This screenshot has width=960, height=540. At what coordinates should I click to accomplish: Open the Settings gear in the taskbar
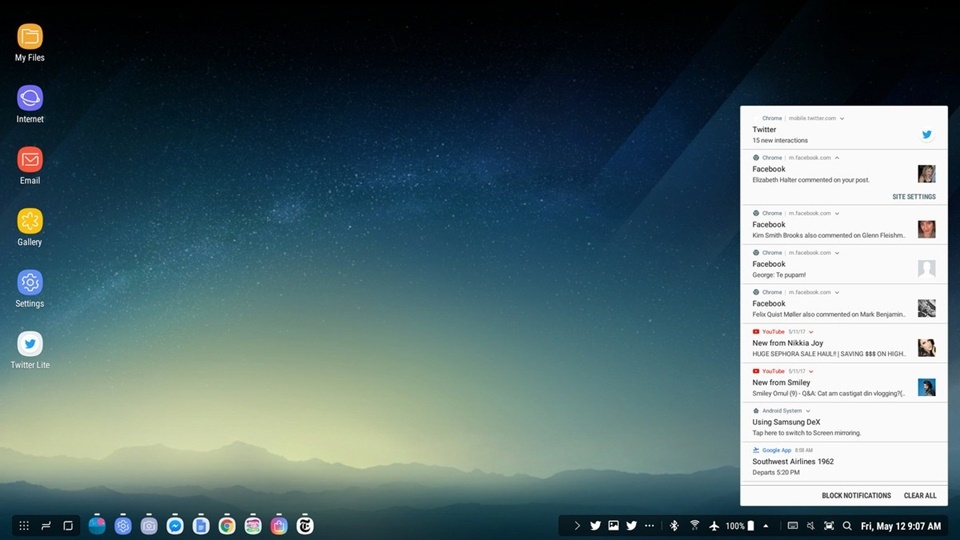pos(123,525)
